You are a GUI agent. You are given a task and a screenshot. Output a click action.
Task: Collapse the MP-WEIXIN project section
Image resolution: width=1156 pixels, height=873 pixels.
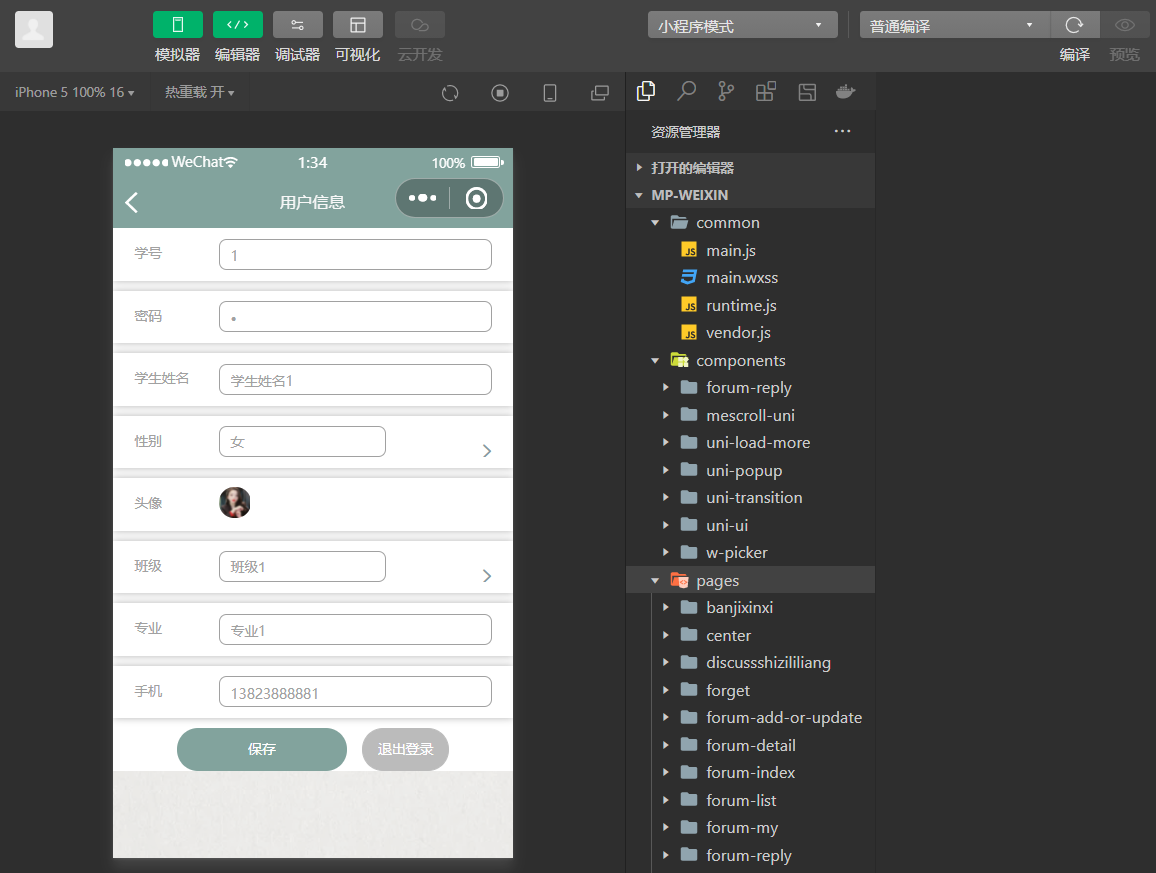[x=751, y=195]
